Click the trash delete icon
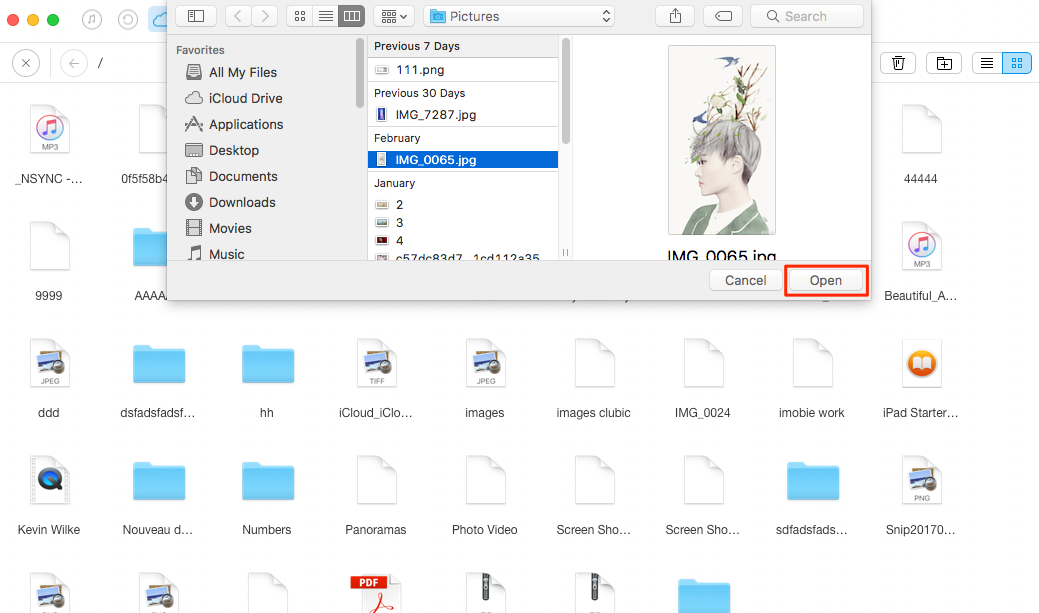Viewport: 1039px width, 613px height. point(898,63)
